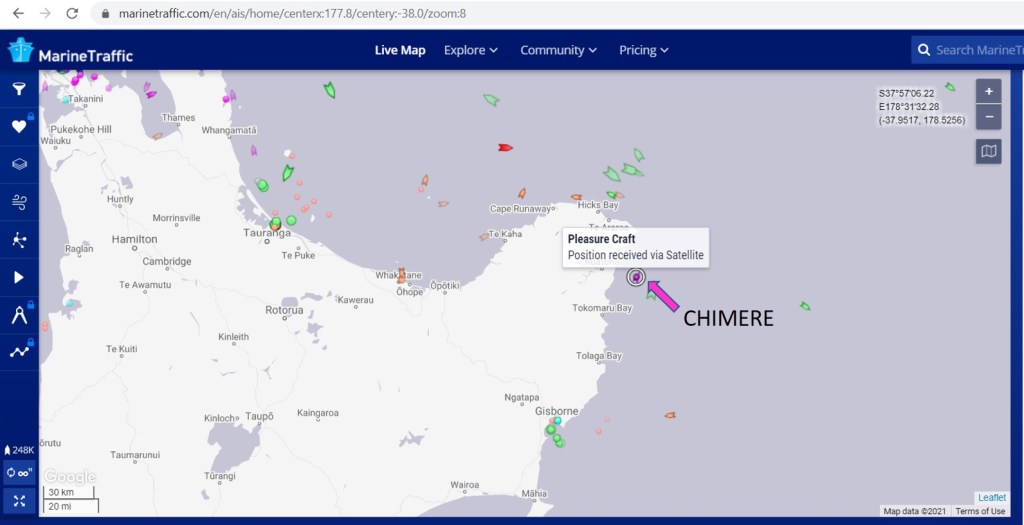Click the MarineTraffic logo
The image size is (1024, 525).
pyautogui.click(x=70, y=52)
